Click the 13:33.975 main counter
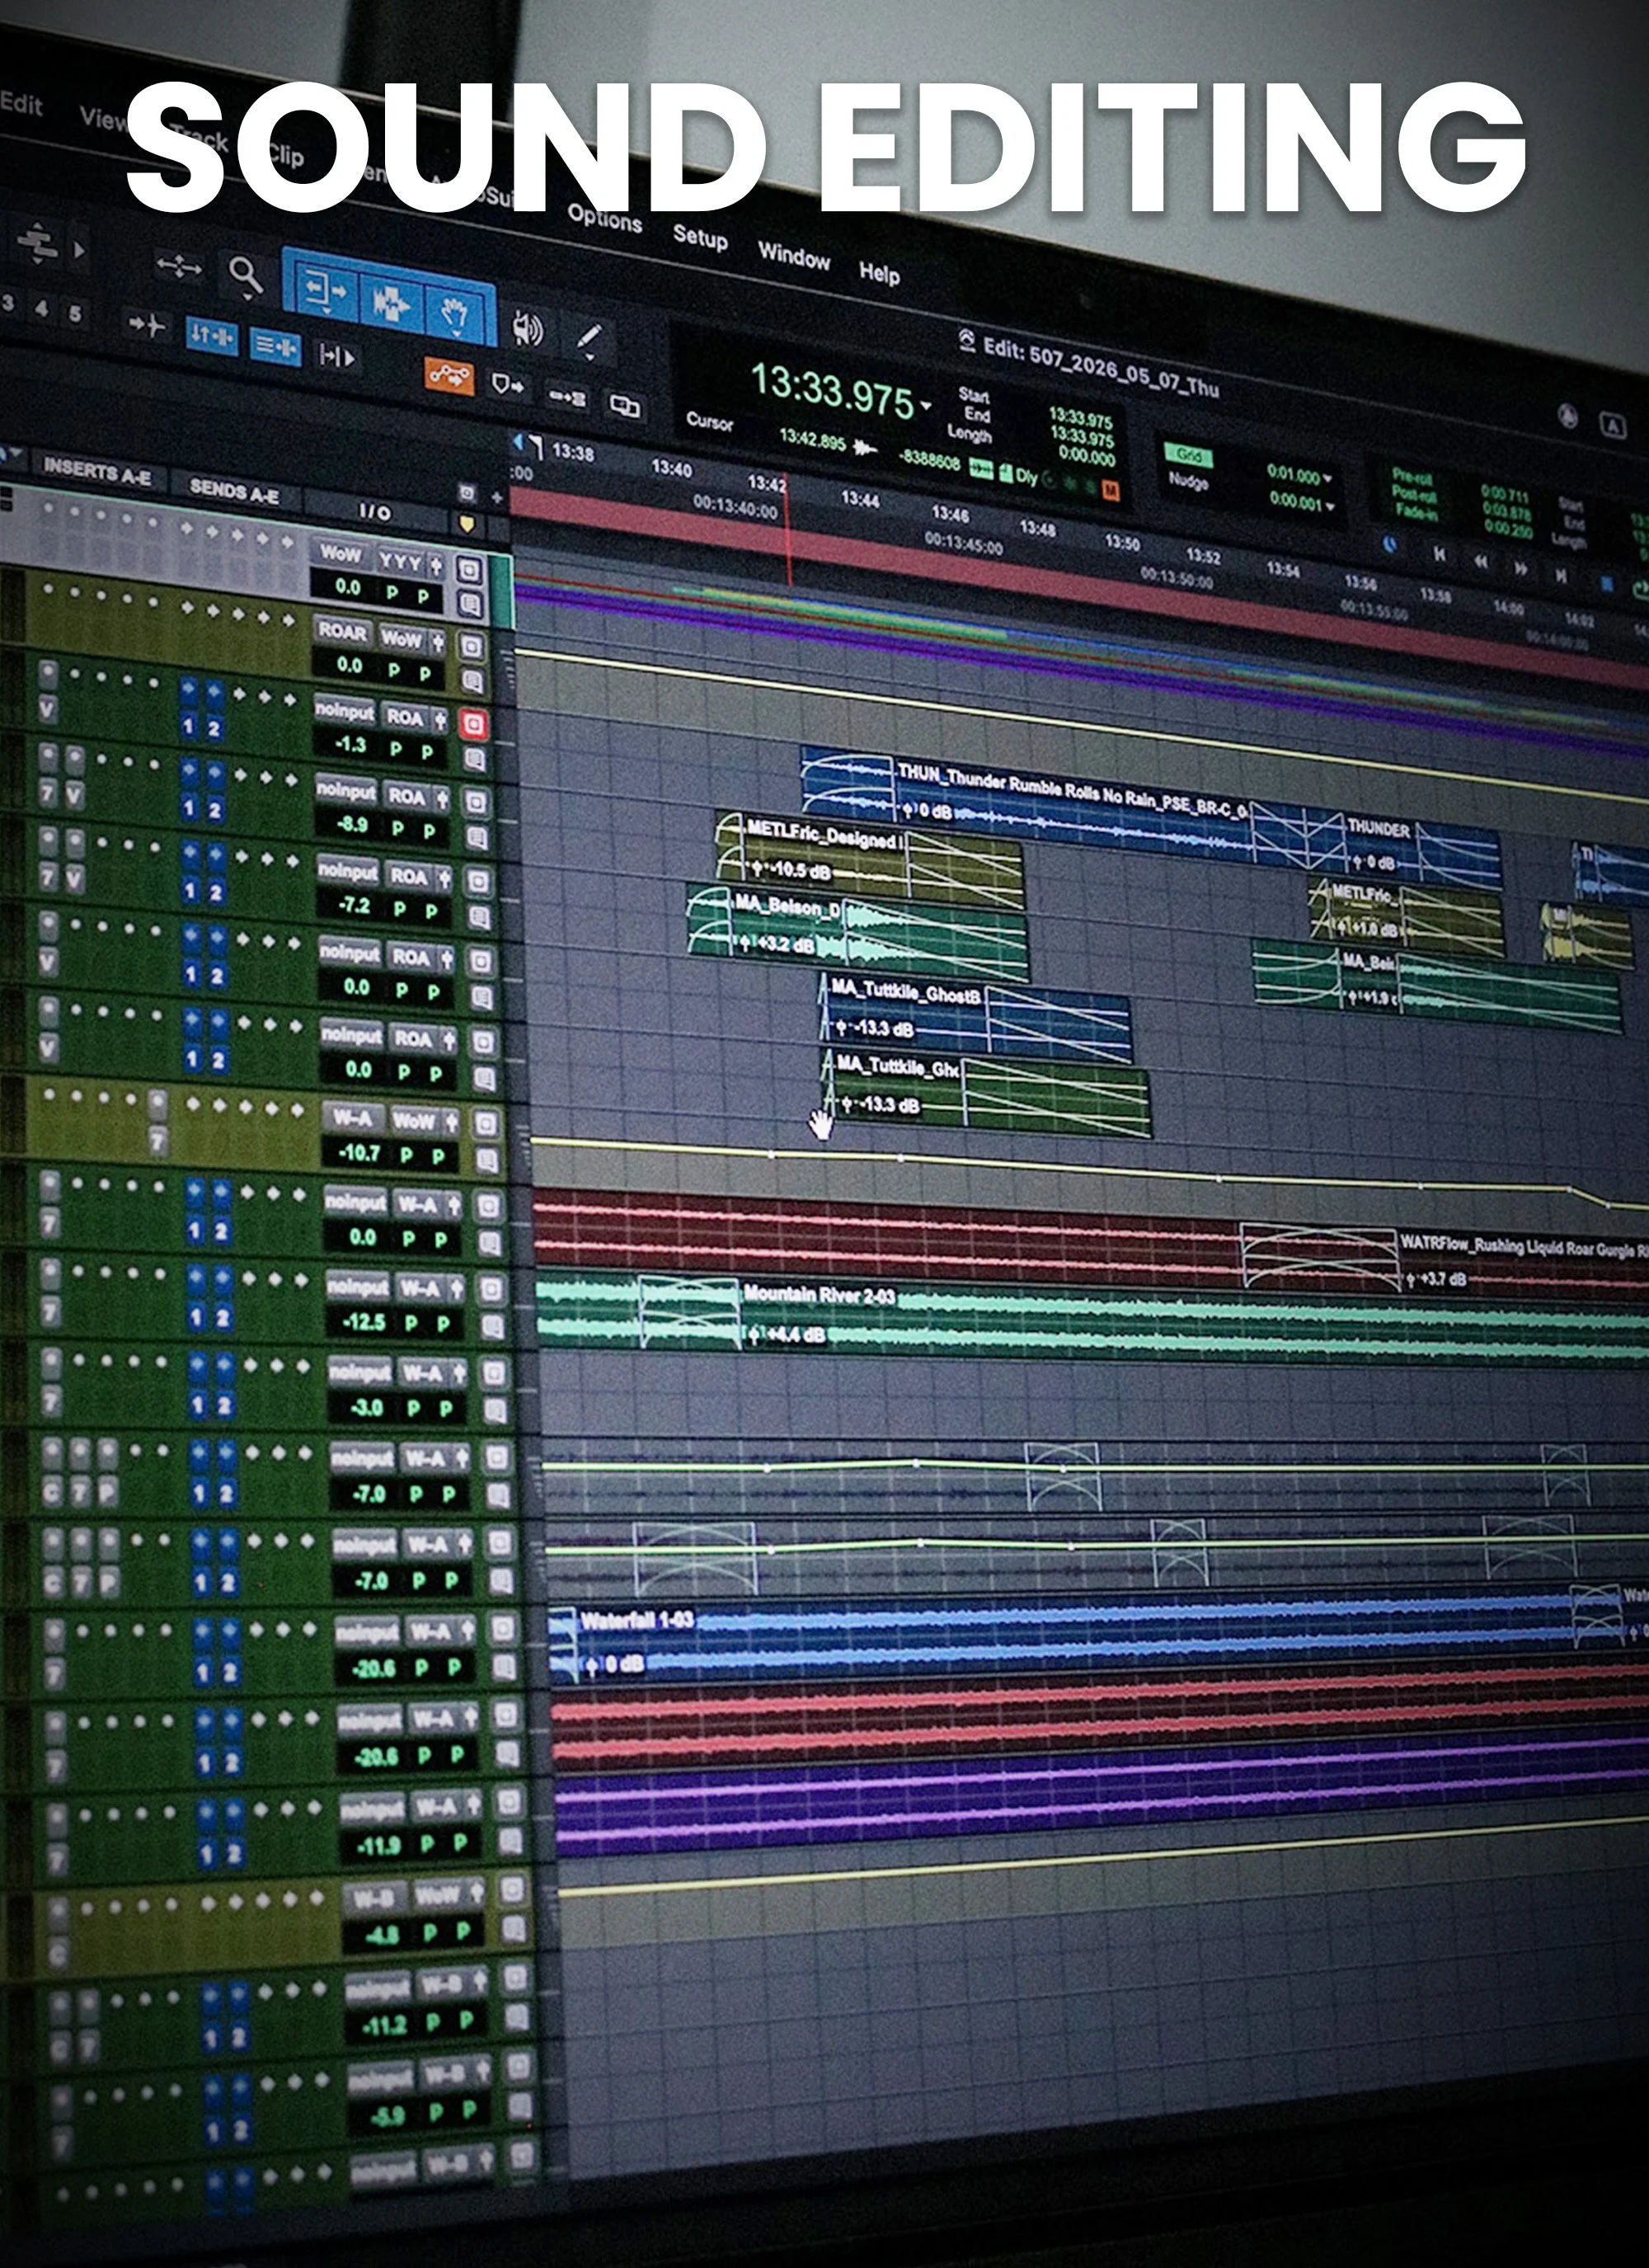Viewport: 1649px width, 2268px height. [x=832, y=389]
